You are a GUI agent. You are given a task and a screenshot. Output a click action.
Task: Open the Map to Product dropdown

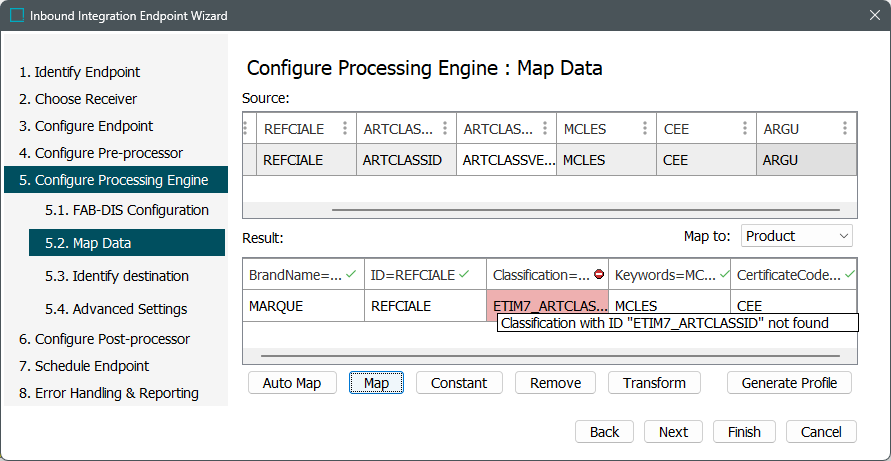797,236
